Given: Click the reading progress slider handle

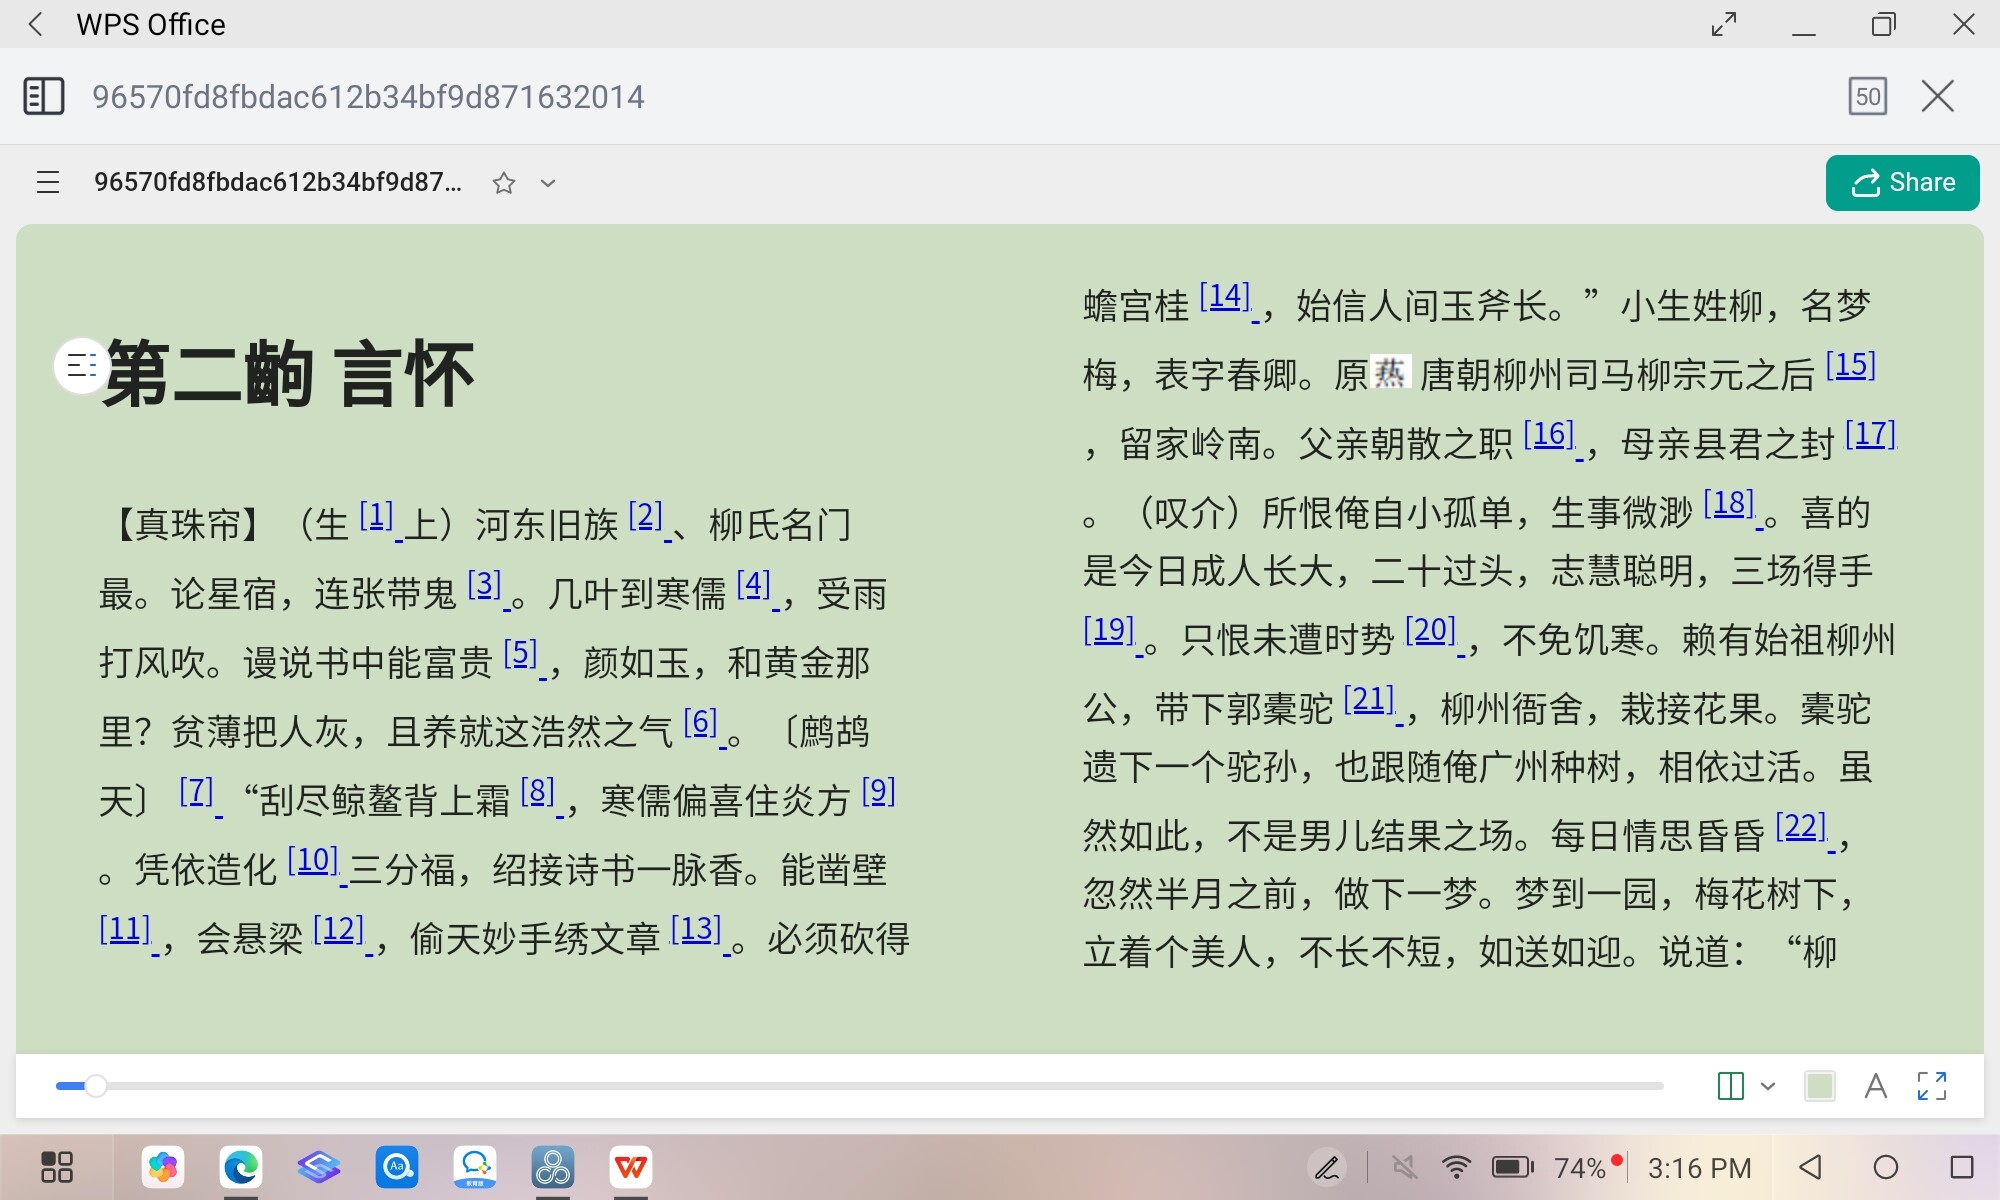Looking at the screenshot, I should pos(95,1086).
